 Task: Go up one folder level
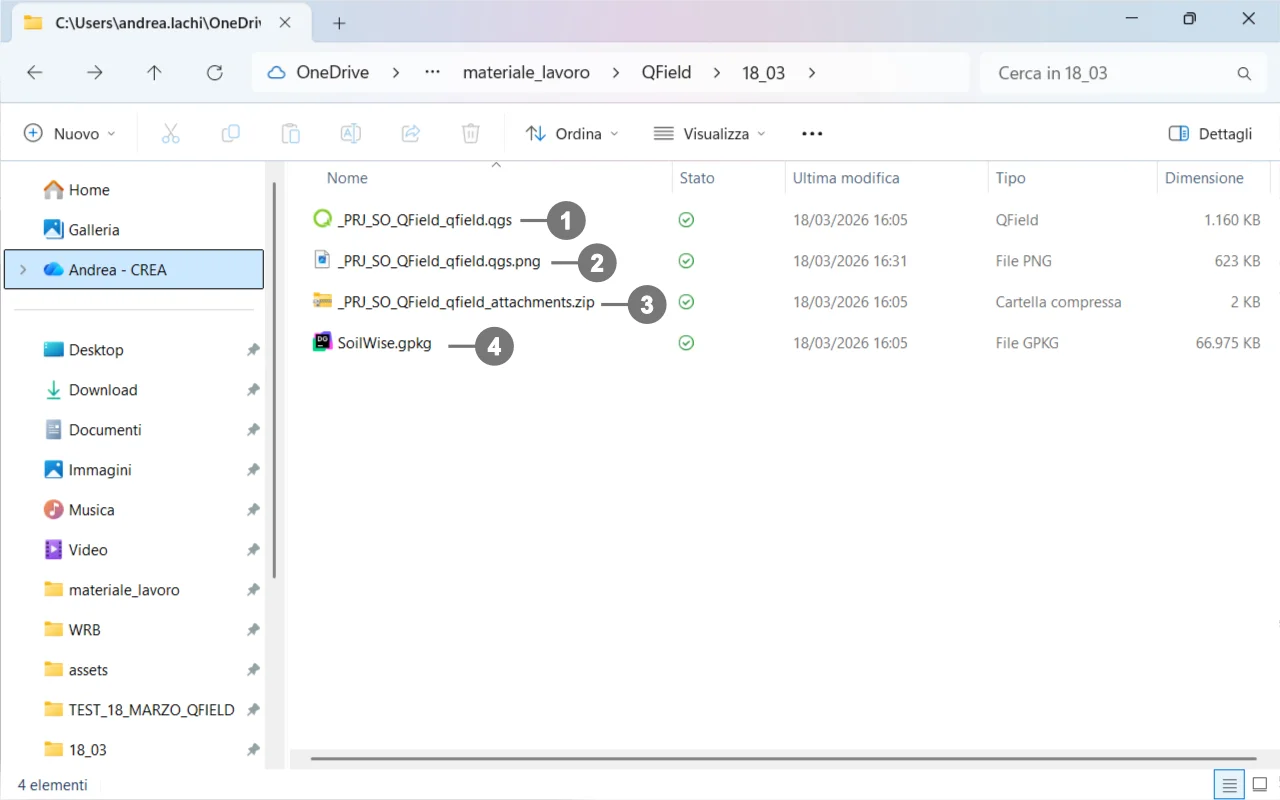(x=154, y=73)
